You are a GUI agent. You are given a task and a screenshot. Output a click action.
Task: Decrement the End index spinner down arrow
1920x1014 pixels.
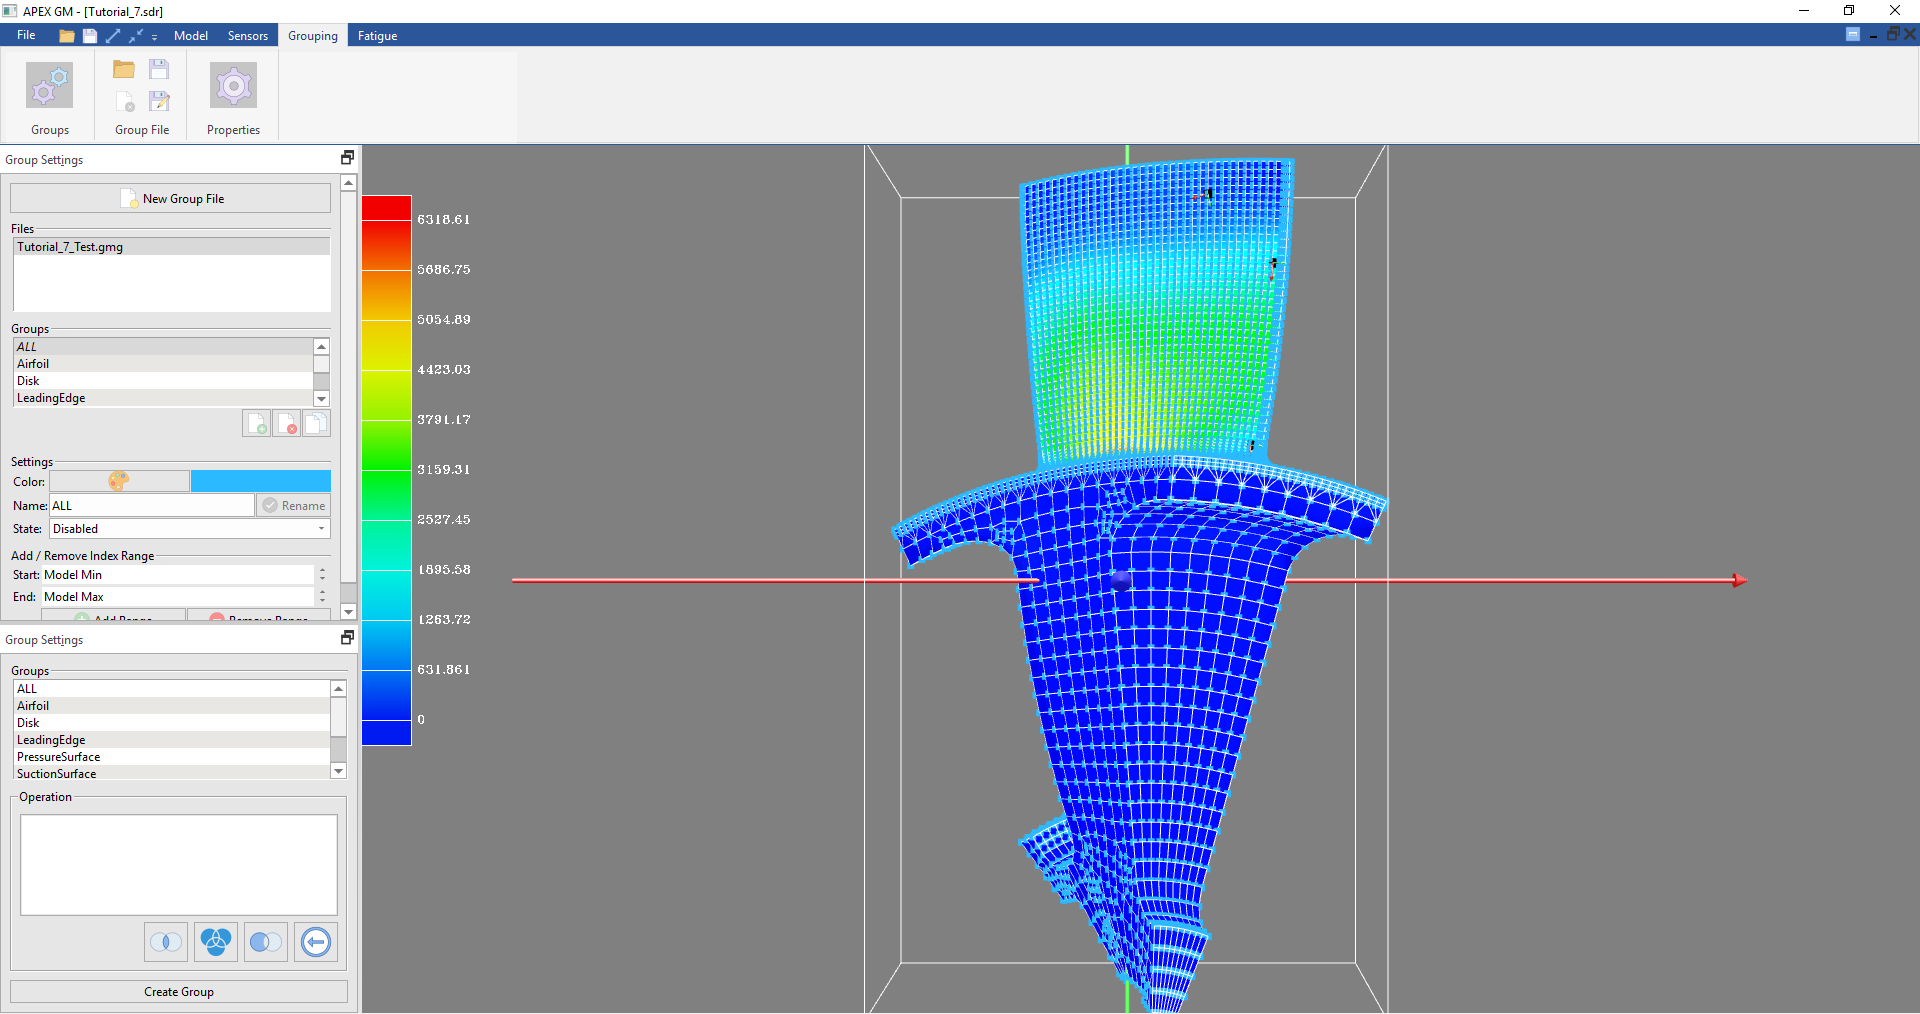click(322, 602)
